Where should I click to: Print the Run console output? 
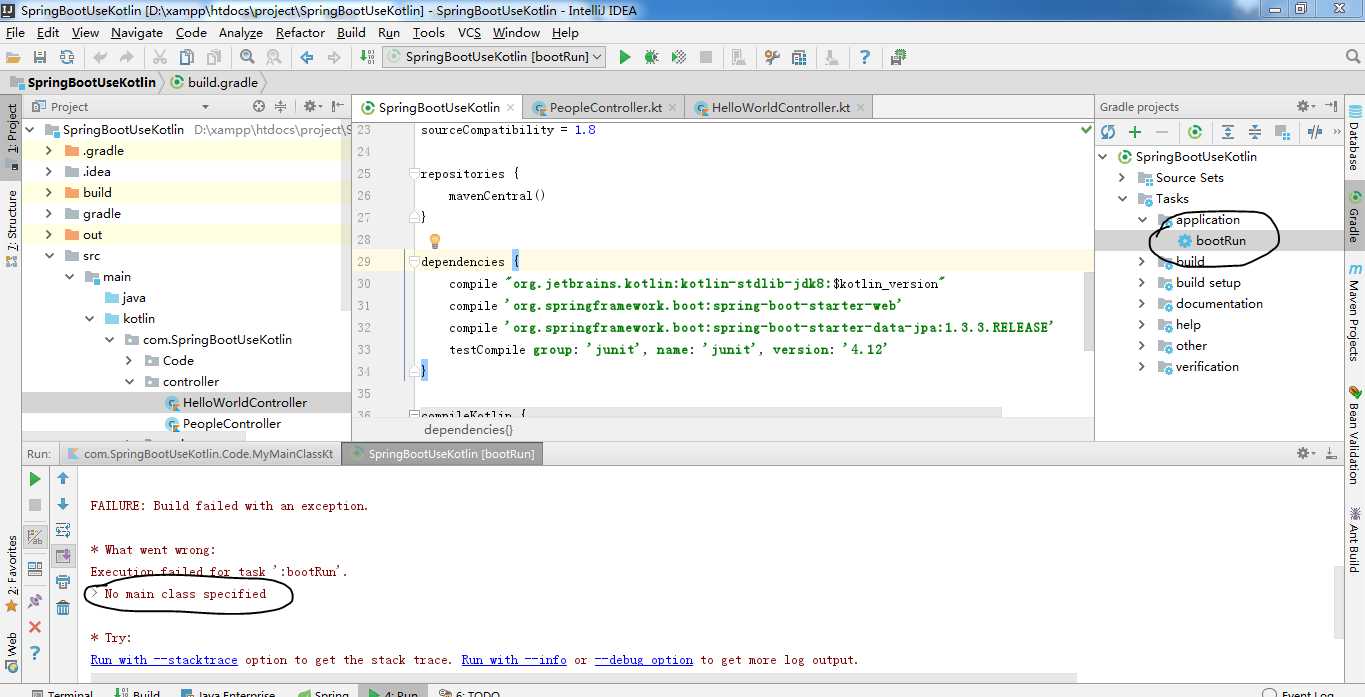(x=63, y=581)
